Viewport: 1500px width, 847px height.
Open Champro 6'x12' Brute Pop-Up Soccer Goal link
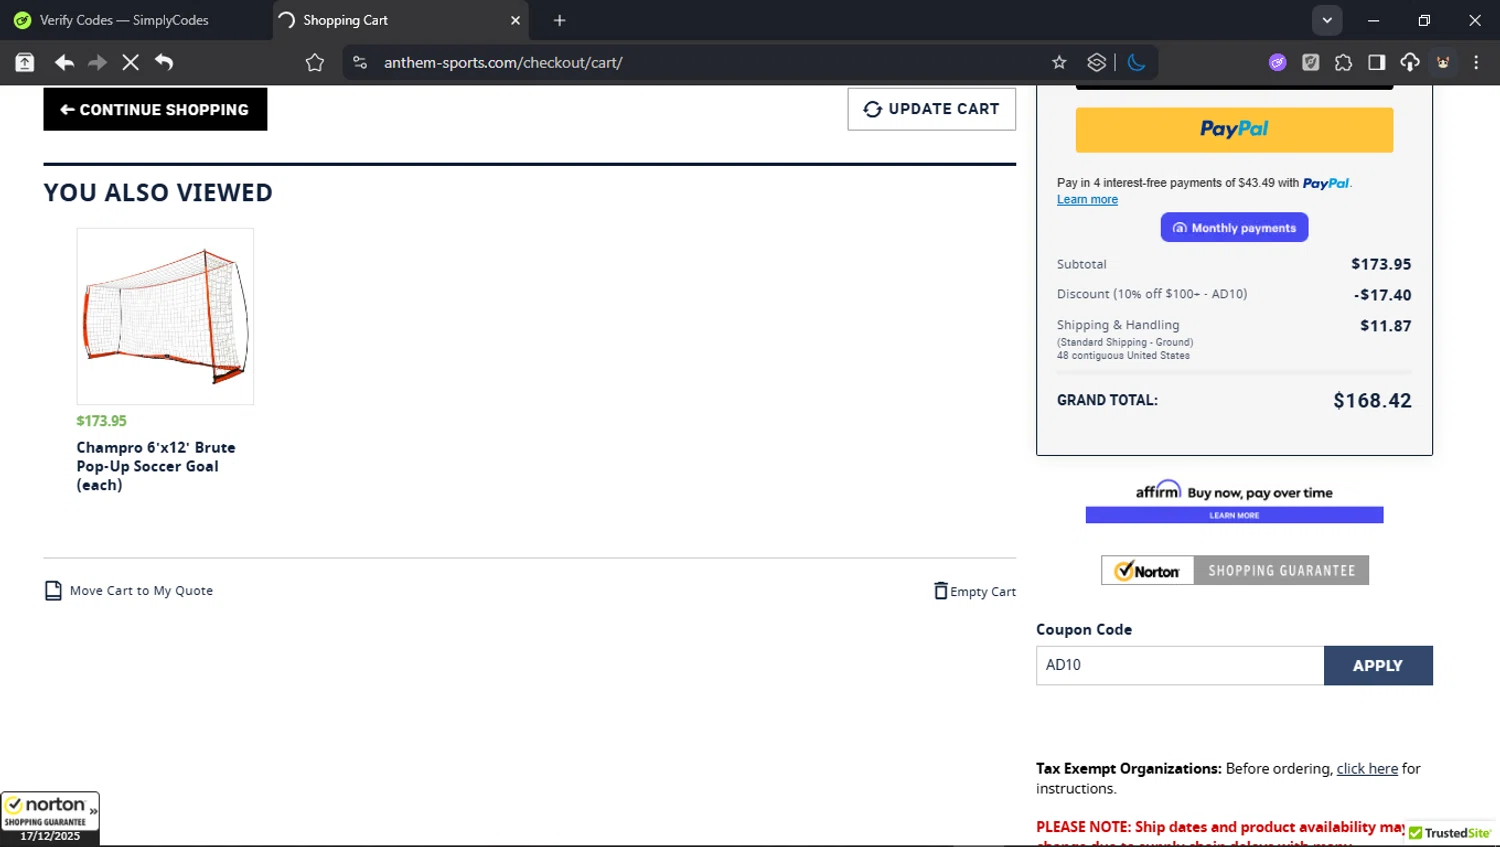point(156,466)
